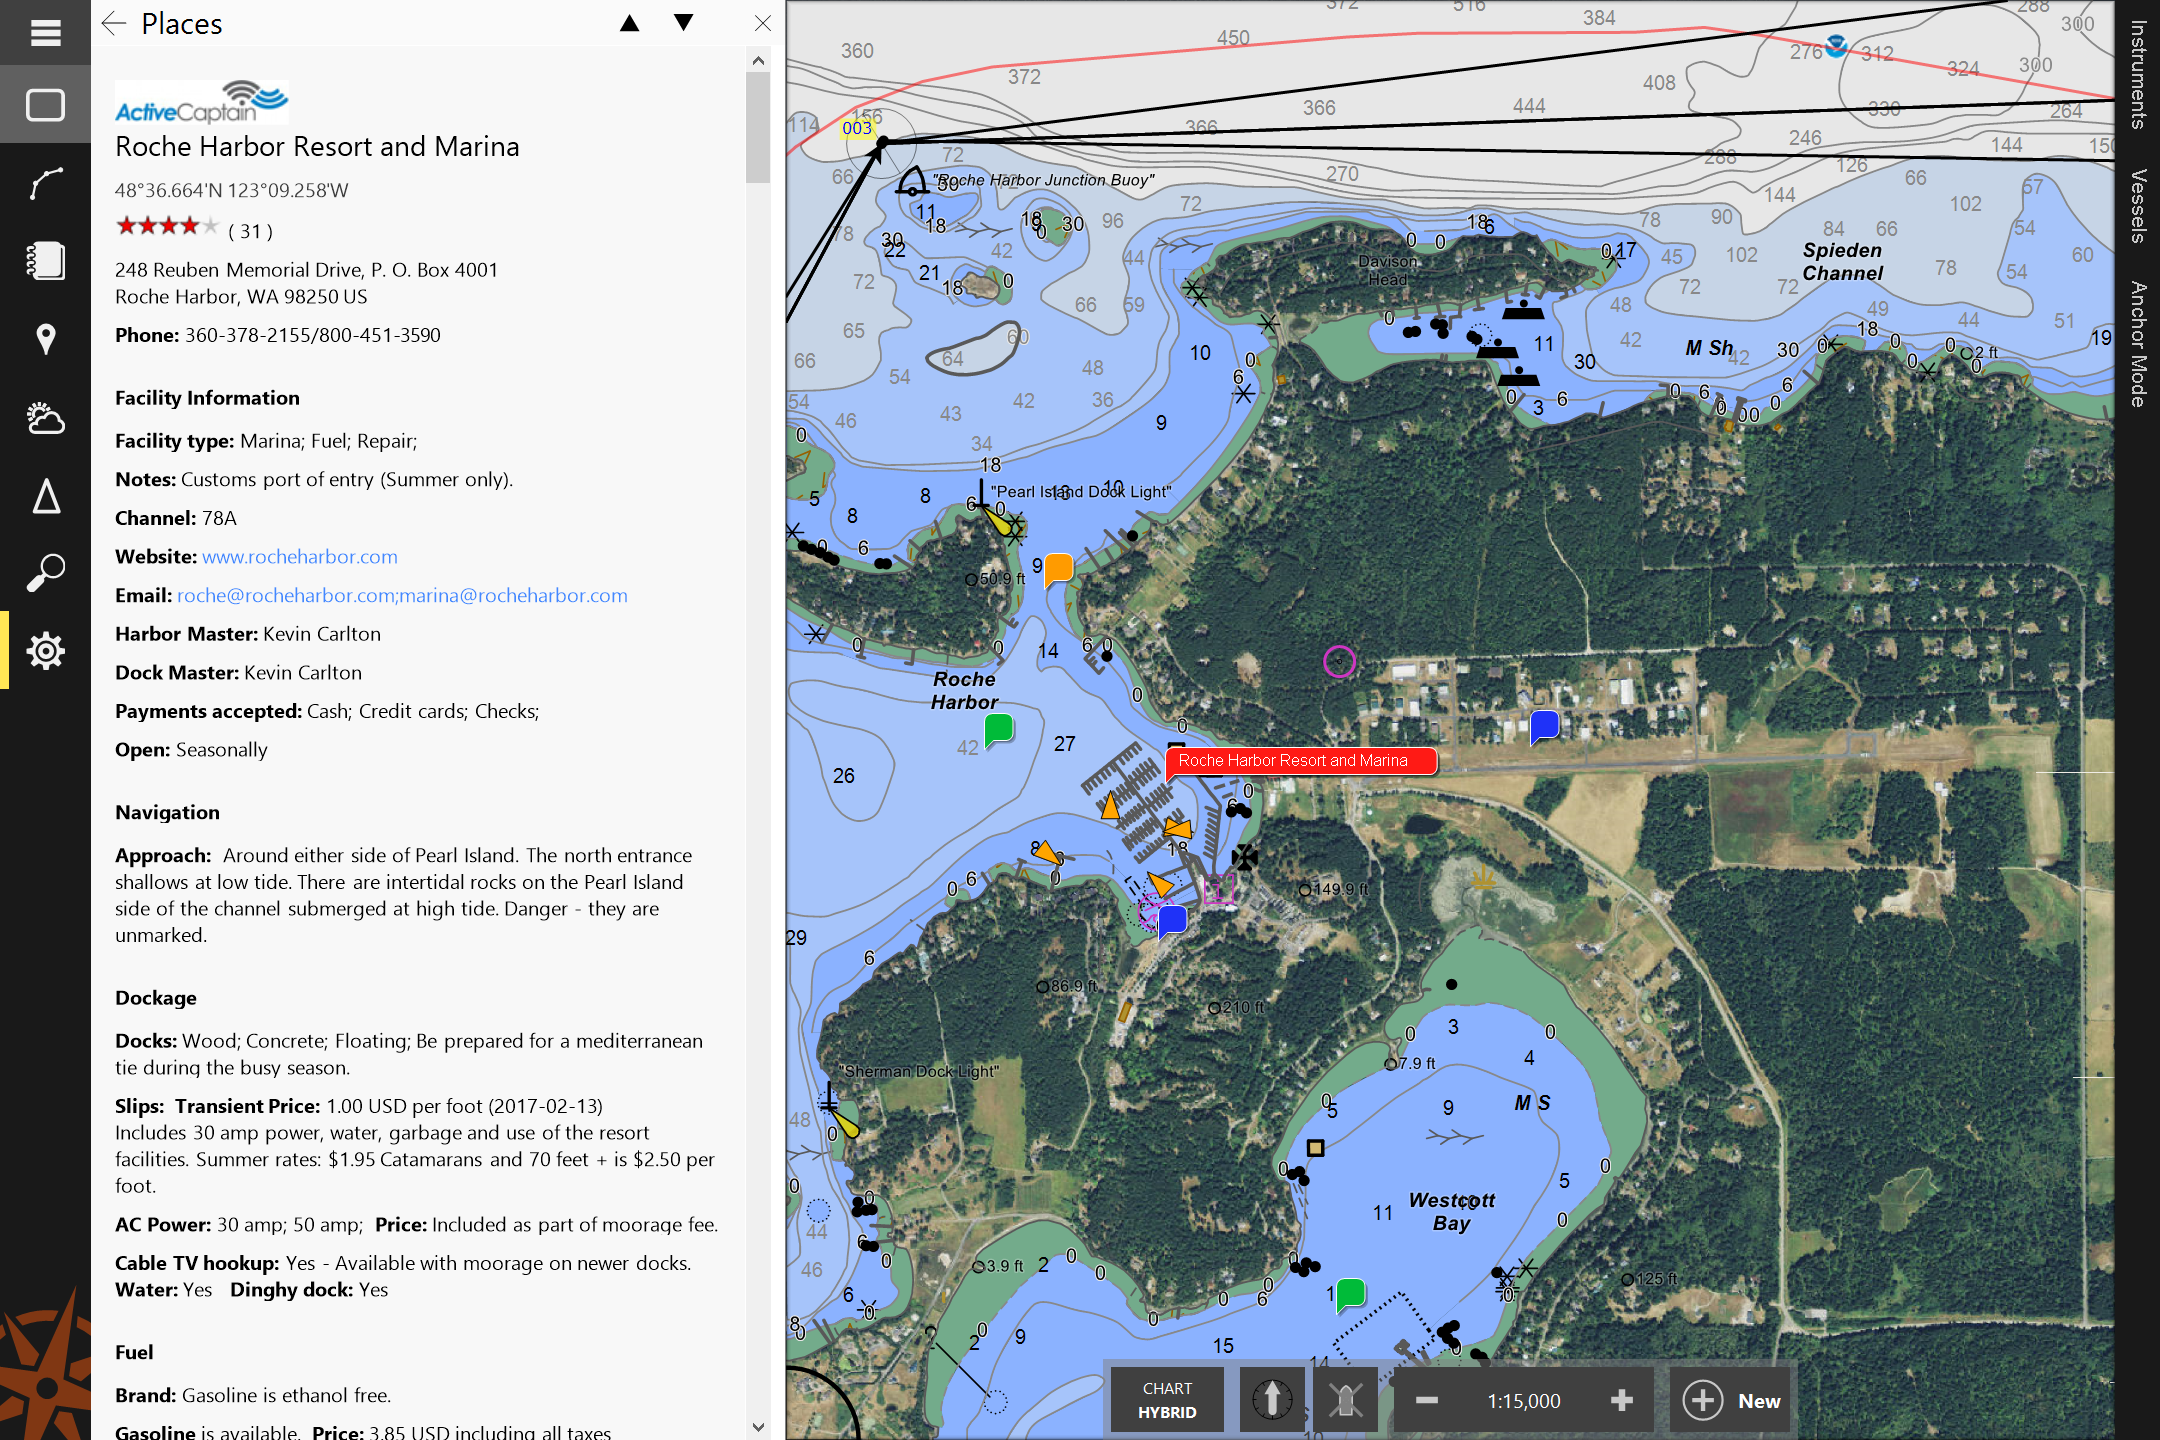Open www.rocheharbor.com website link
This screenshot has height=1440, width=2160.
point(296,556)
